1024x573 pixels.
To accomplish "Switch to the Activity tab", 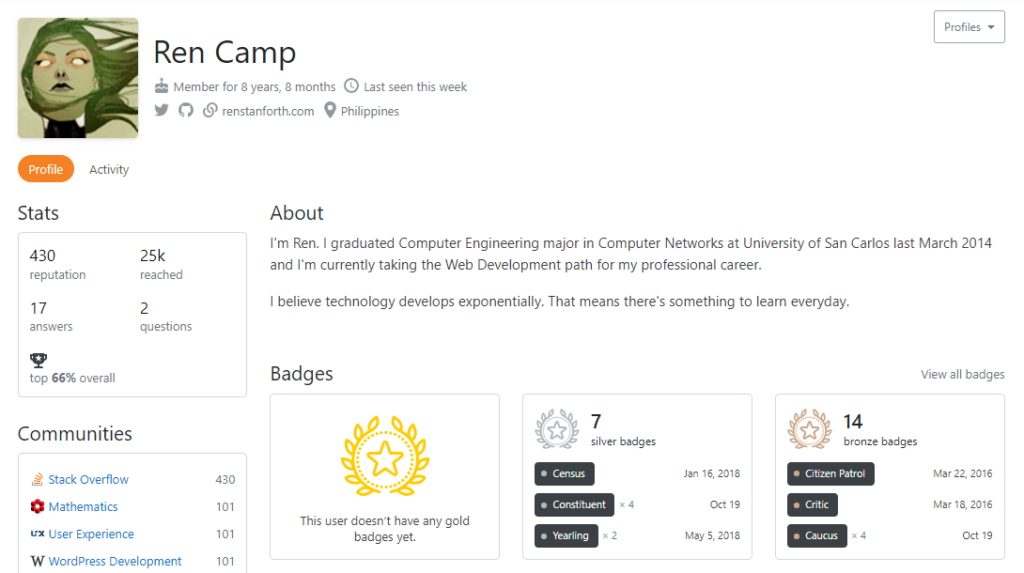I will coord(109,170).
